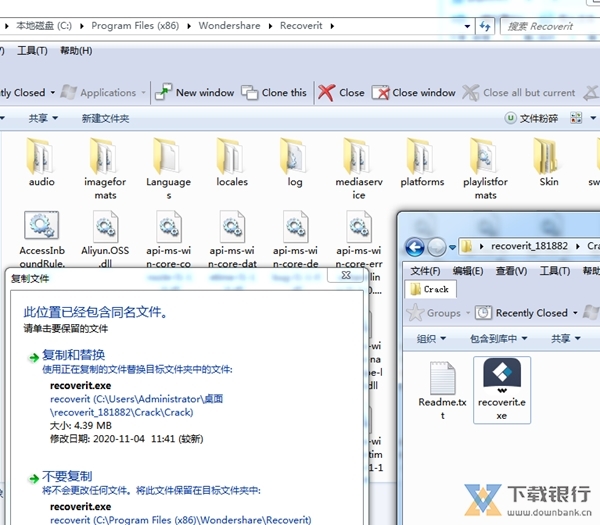
Task: Select the api-ms-win-core-dat dll file
Action: click(232, 239)
